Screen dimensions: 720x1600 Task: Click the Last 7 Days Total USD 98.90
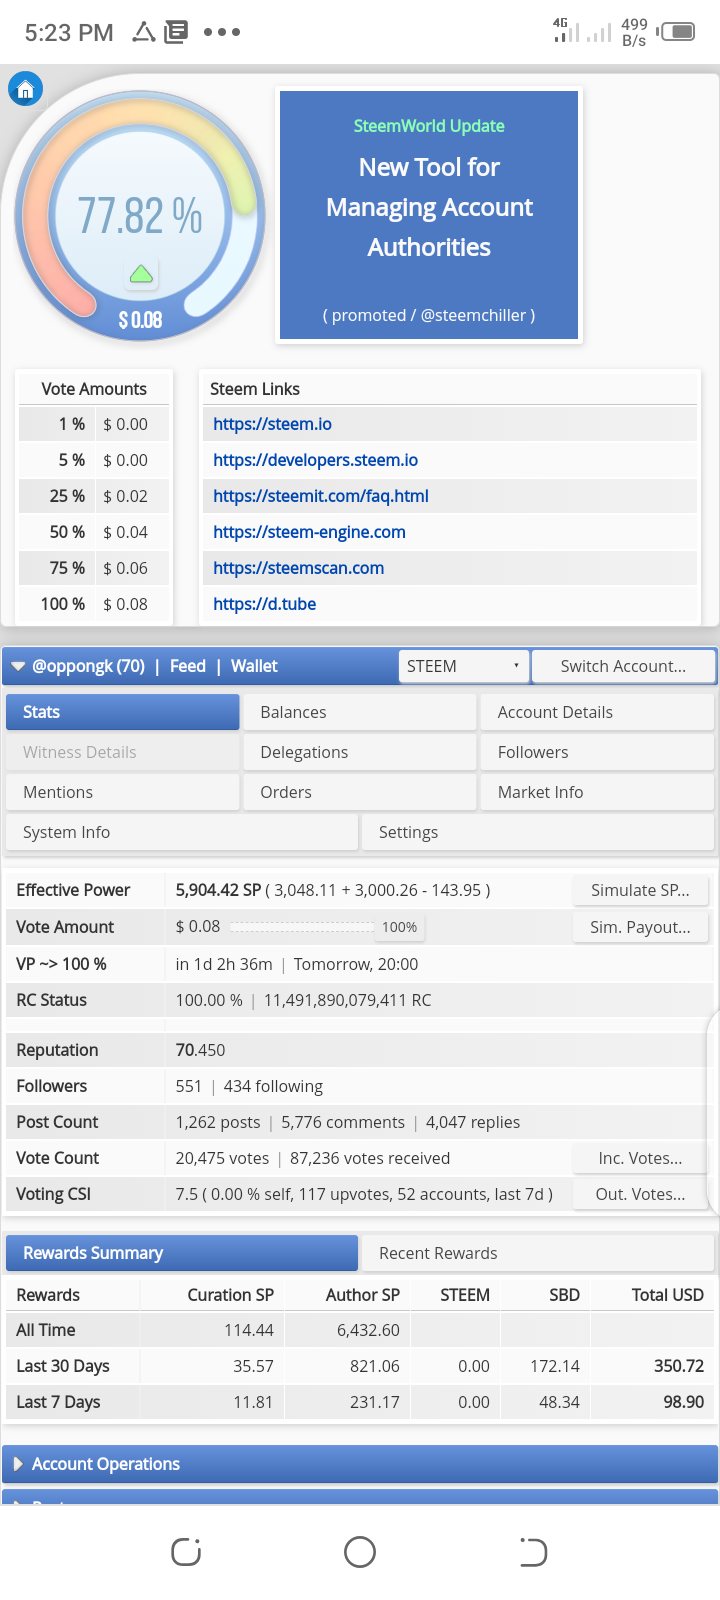(684, 1402)
